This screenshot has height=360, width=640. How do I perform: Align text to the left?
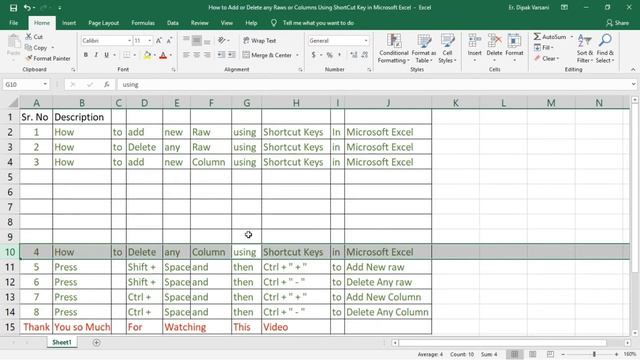click(186, 55)
